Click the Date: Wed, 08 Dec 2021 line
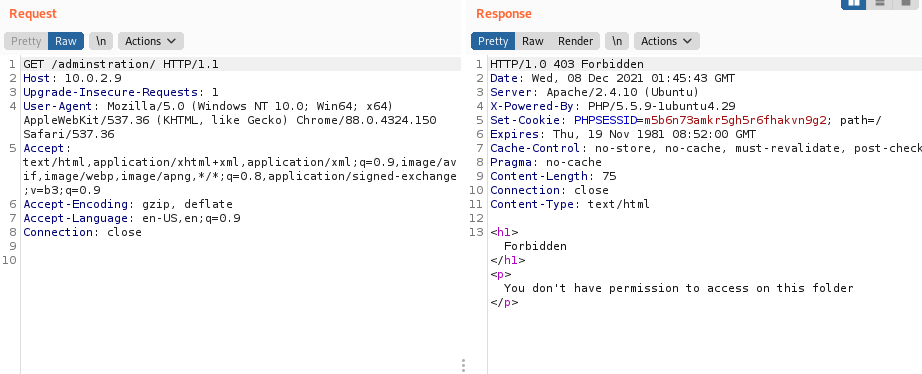This screenshot has width=922, height=374. click(x=613, y=78)
